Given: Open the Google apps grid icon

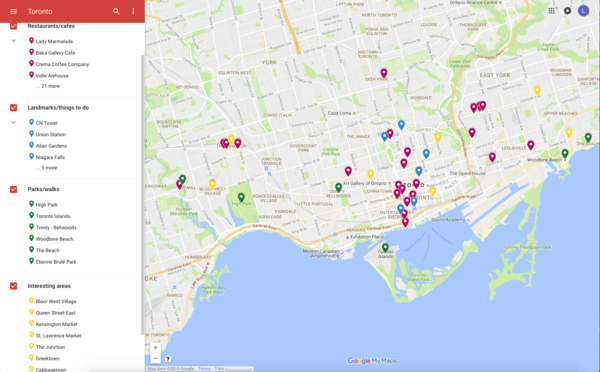Looking at the screenshot, I should click(551, 11).
